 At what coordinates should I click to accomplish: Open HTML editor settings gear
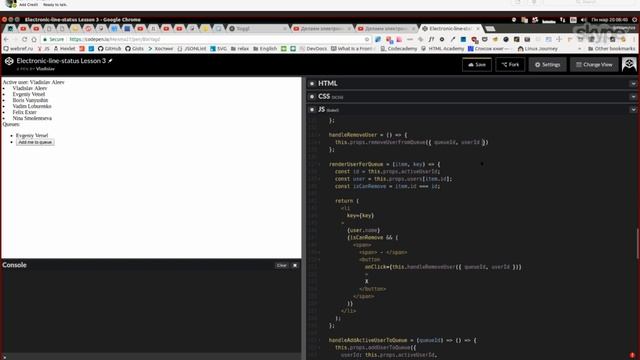[x=312, y=83]
